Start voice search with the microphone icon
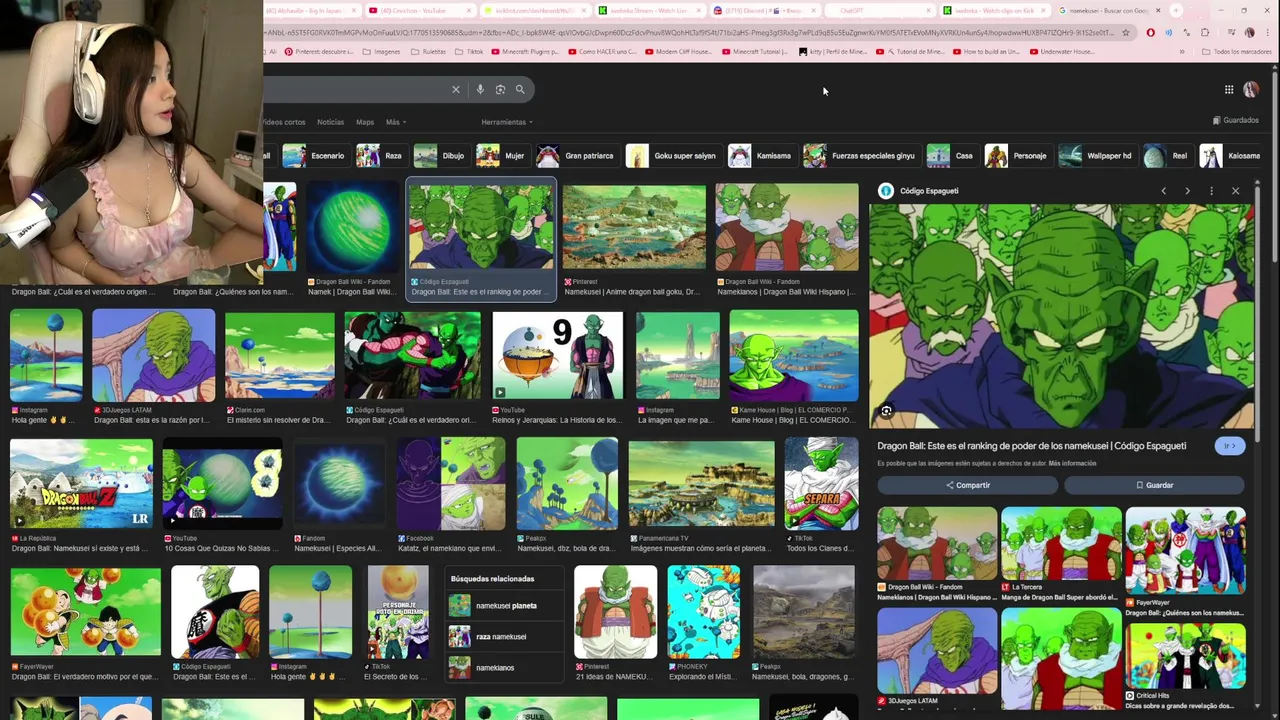This screenshot has width=1280, height=720. (x=480, y=89)
